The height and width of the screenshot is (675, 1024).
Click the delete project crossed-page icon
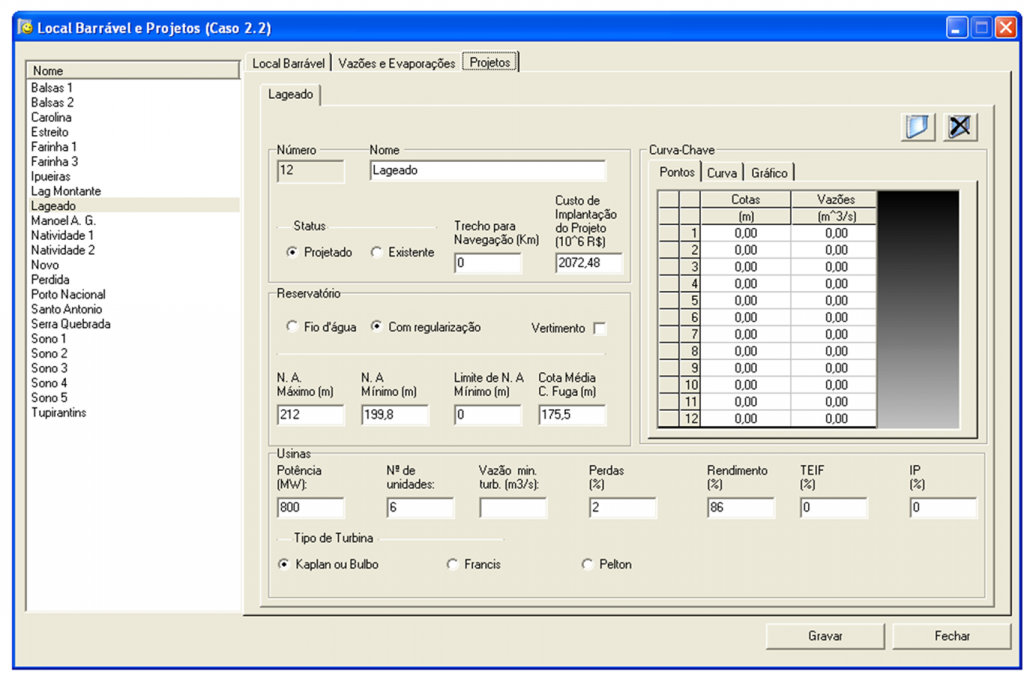(x=960, y=127)
